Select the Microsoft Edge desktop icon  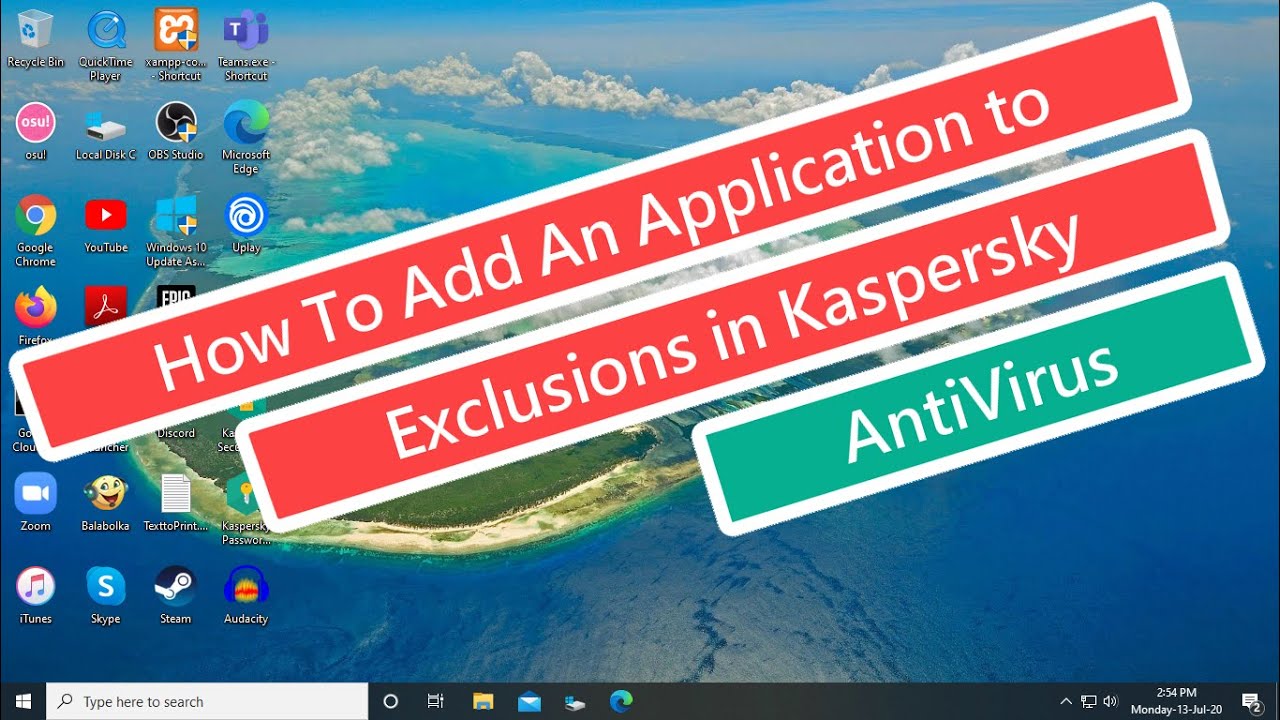coord(246,138)
